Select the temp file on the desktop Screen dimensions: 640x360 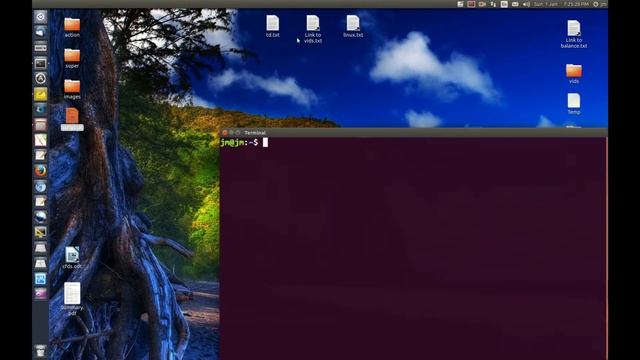(x=573, y=104)
